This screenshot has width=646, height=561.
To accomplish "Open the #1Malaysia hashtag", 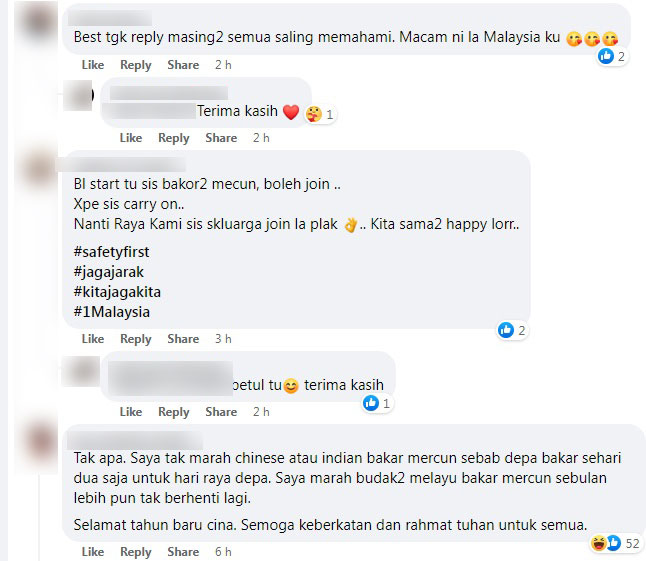I will point(112,312).
